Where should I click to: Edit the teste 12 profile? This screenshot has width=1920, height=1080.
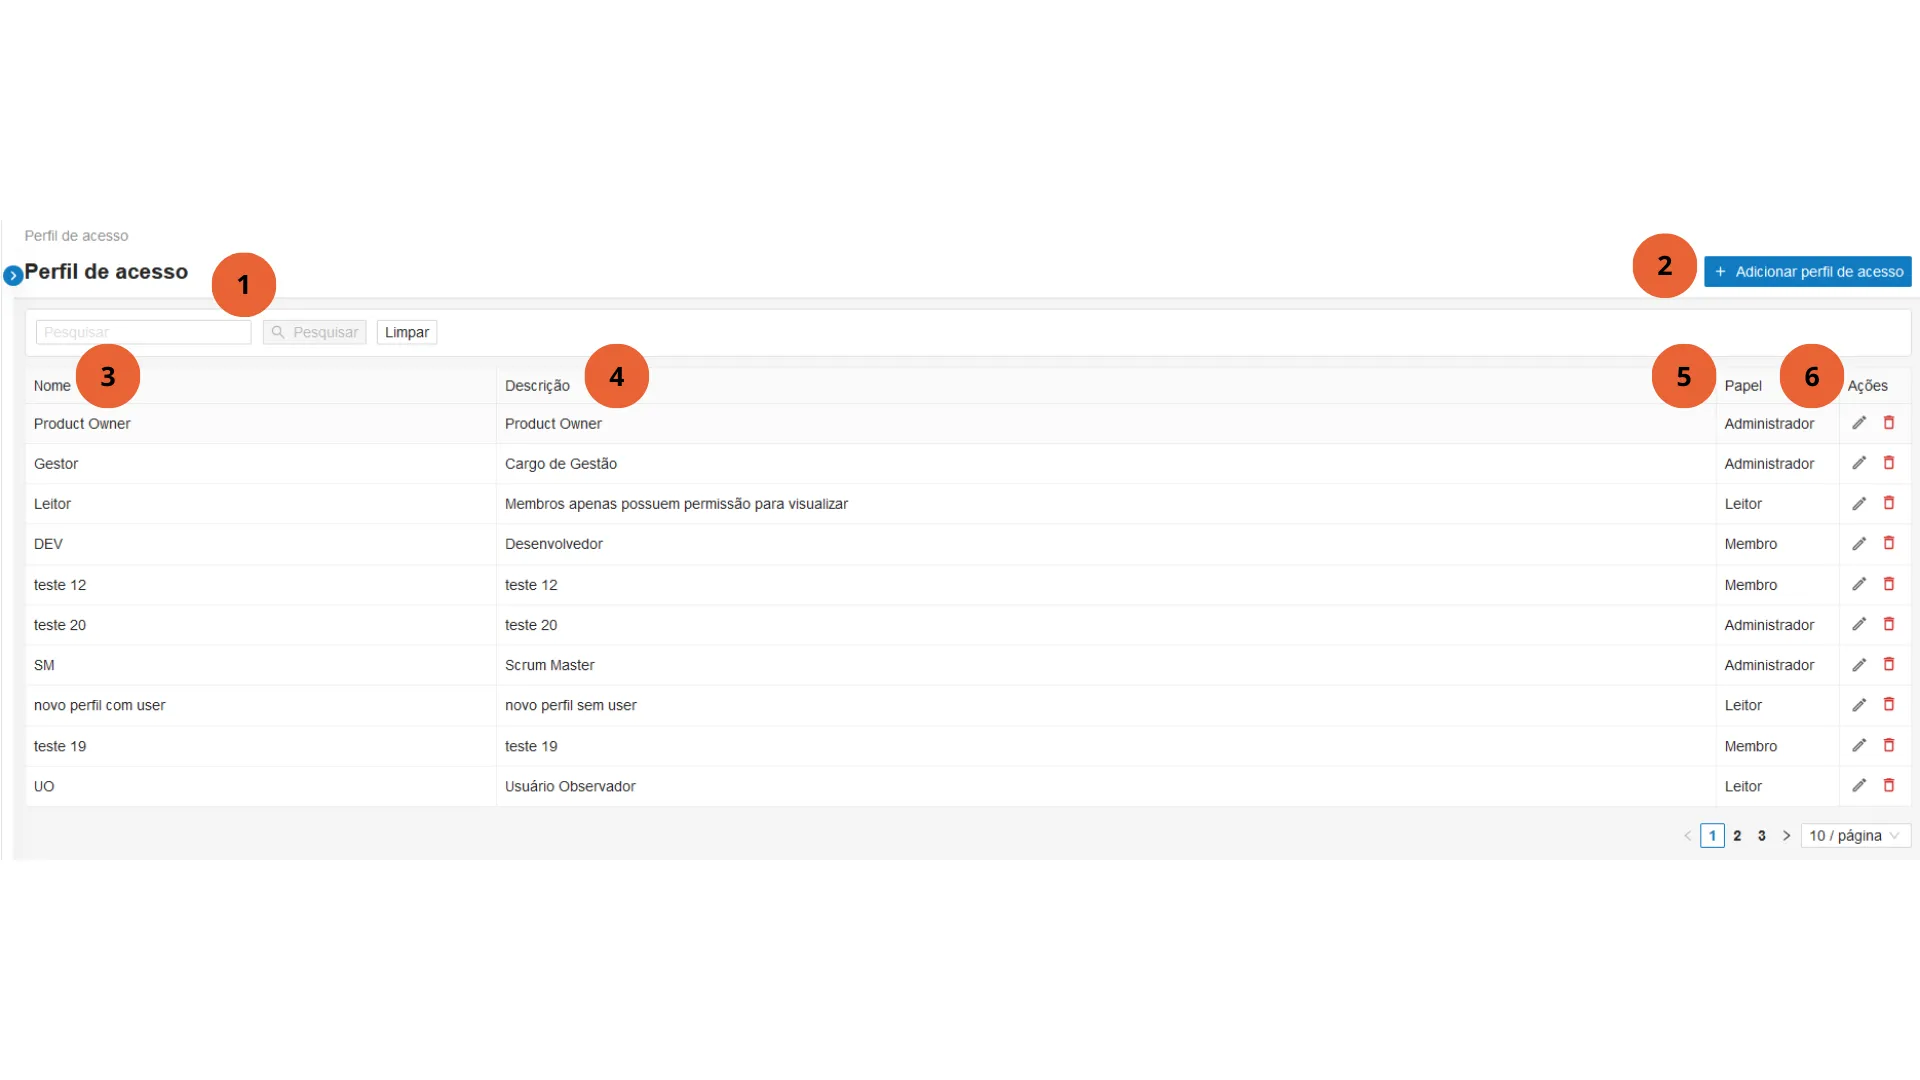click(1859, 584)
